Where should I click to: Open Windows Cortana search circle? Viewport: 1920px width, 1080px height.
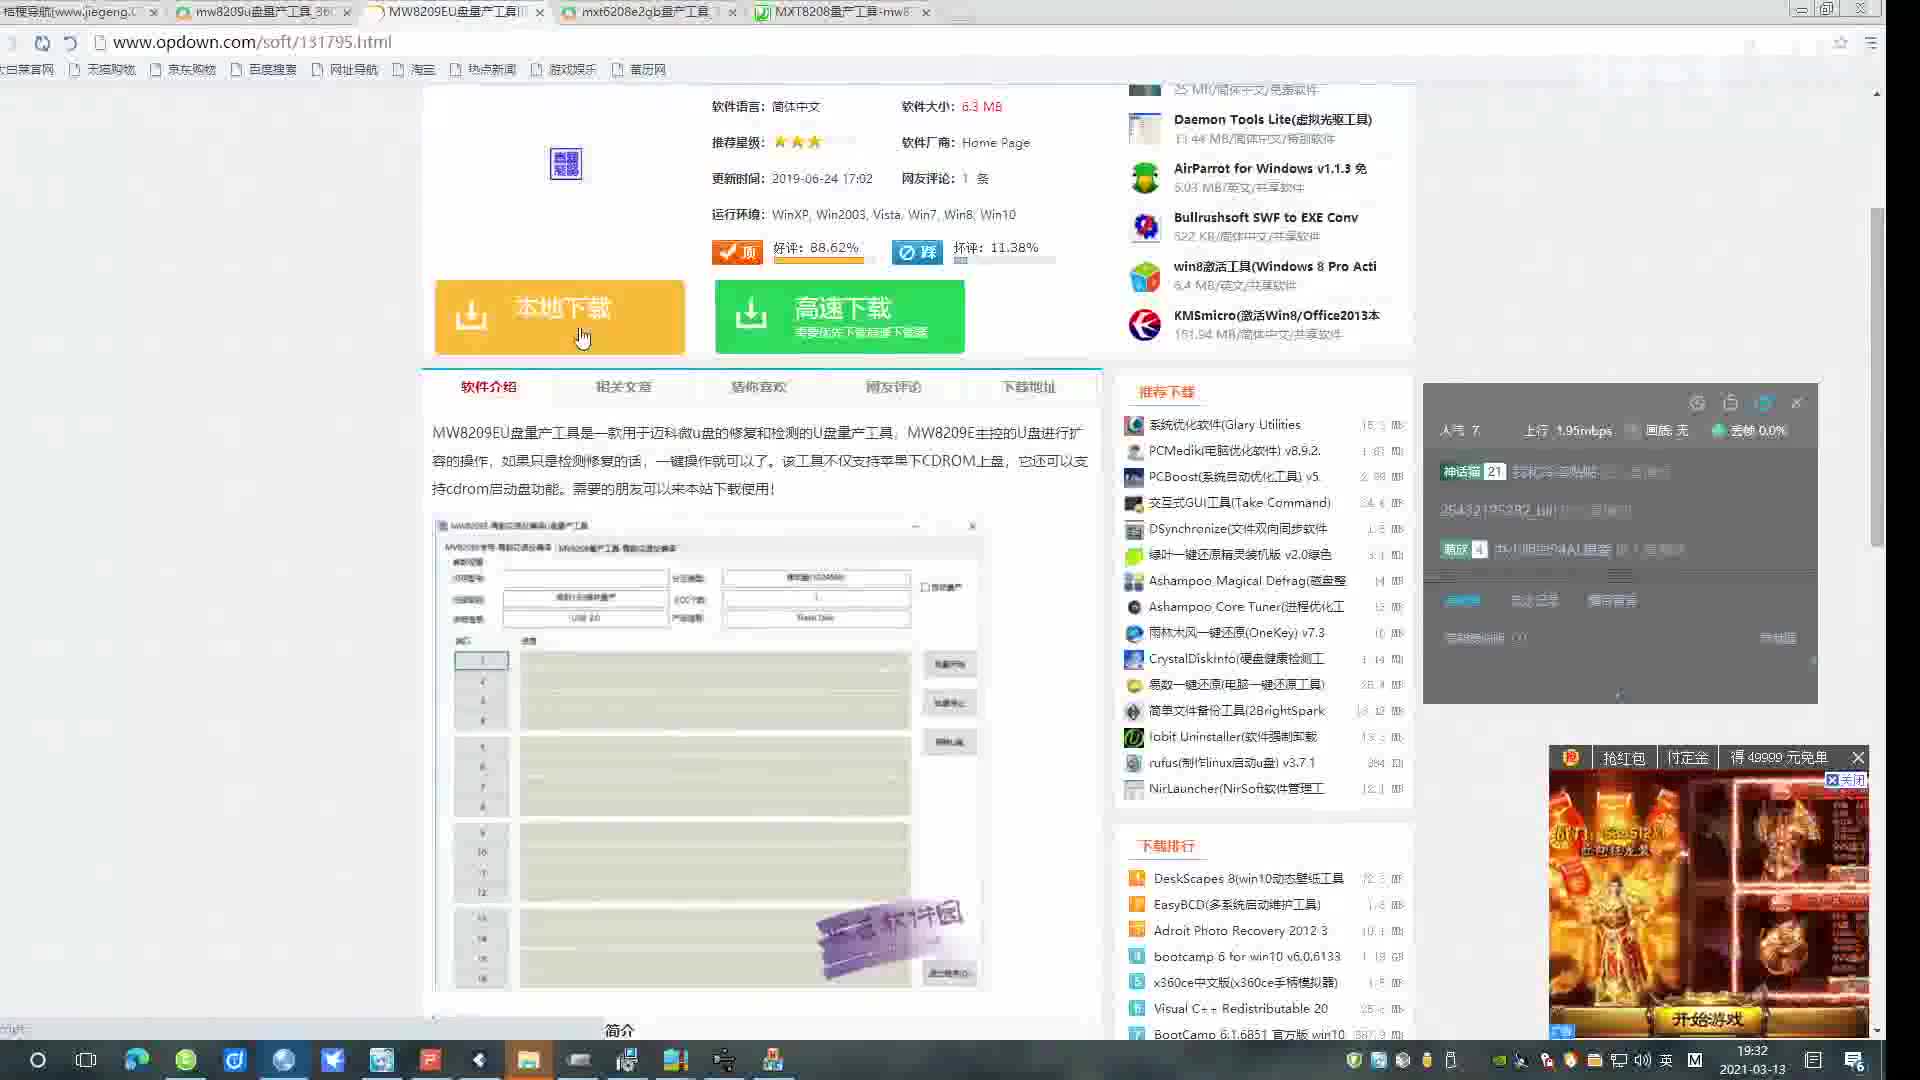37,1060
